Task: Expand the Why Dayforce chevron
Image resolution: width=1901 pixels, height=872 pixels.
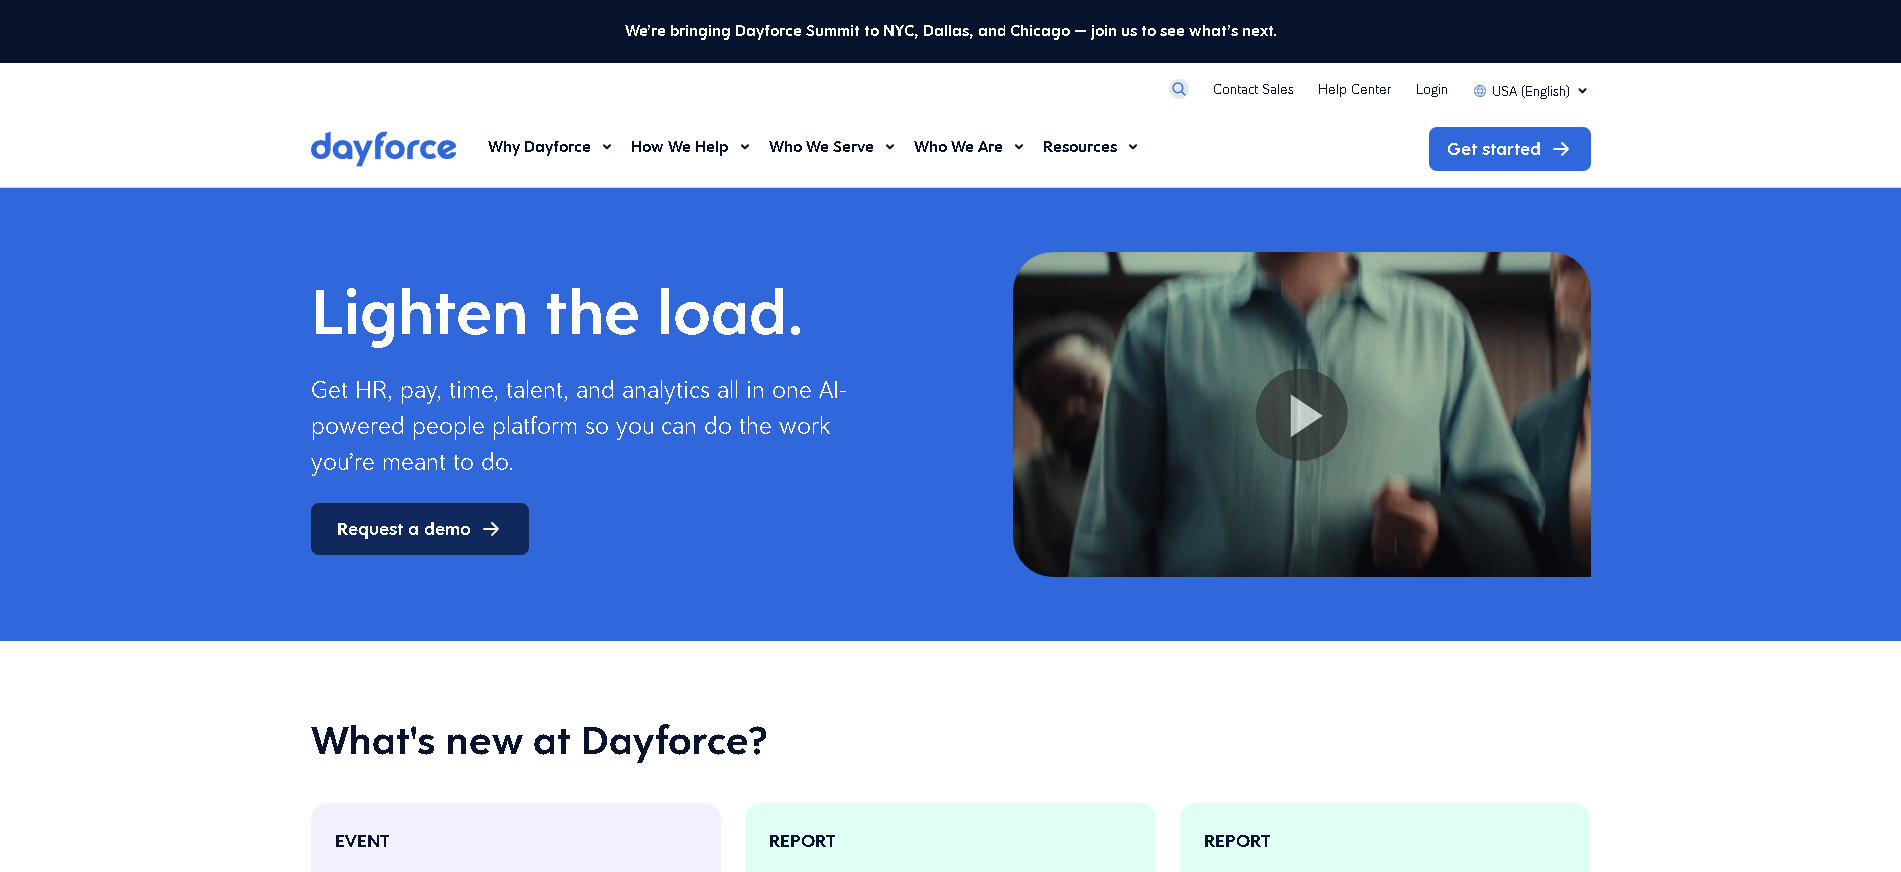Action: coord(607,147)
